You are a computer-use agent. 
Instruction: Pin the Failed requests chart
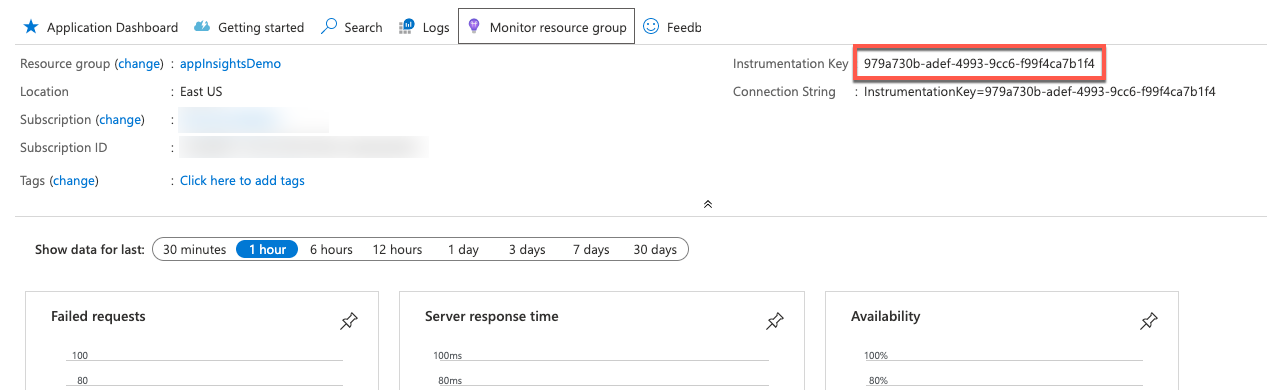[348, 322]
